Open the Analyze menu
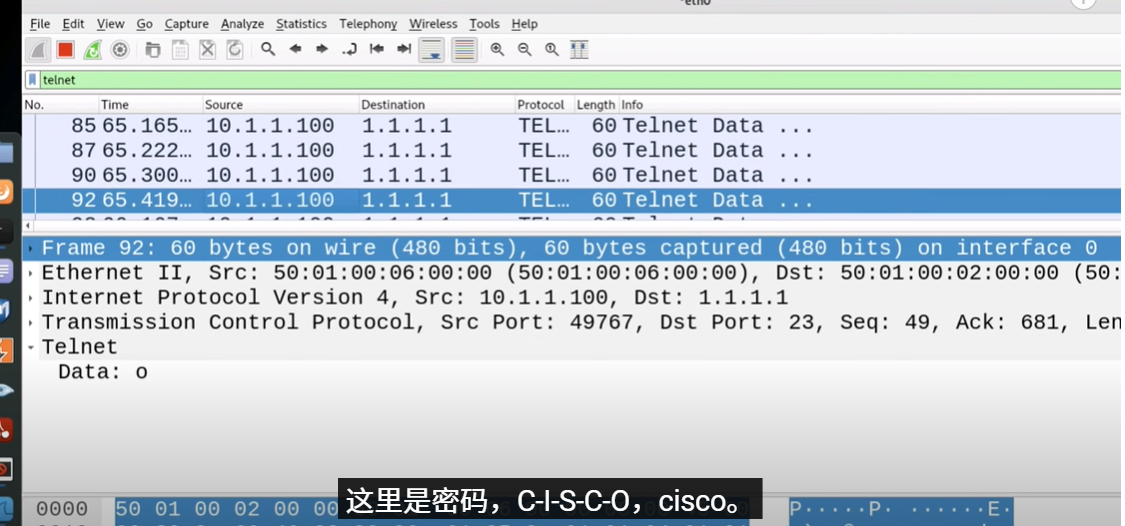 242,24
